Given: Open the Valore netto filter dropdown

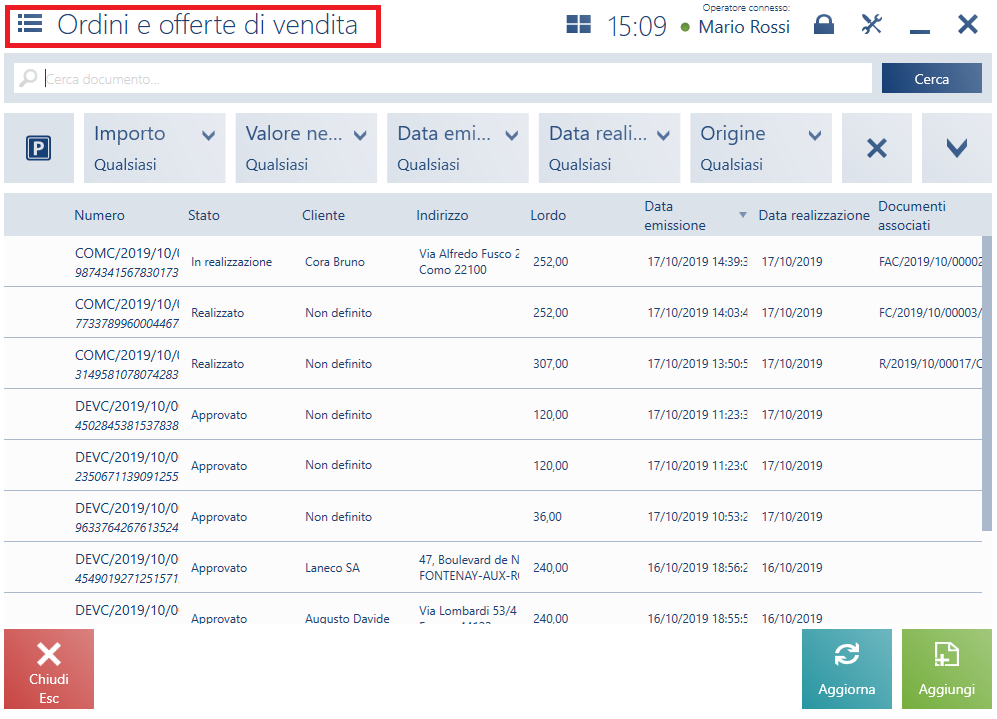Looking at the screenshot, I should coord(306,148).
